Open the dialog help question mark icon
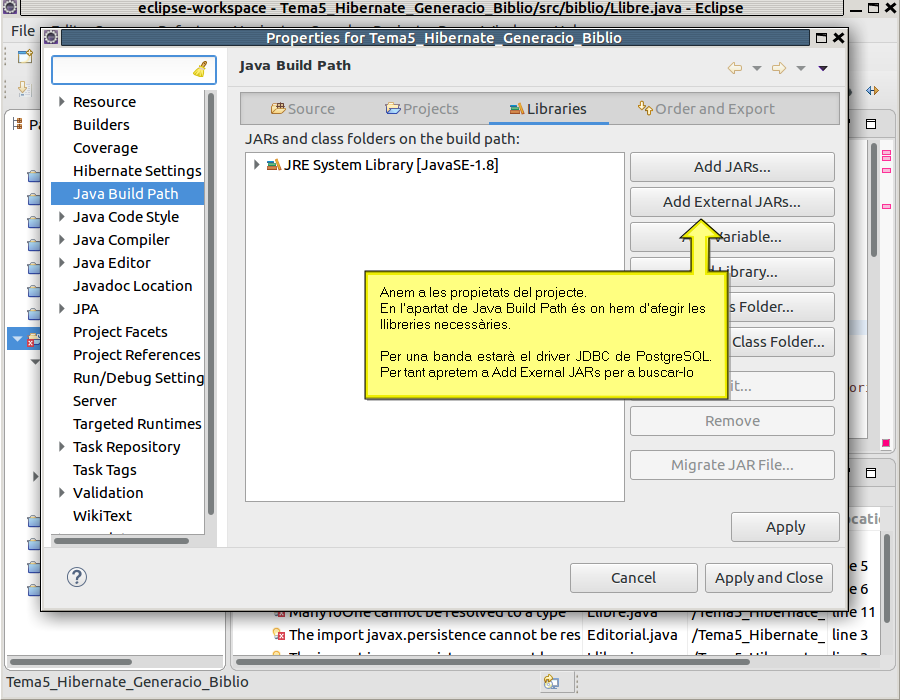Screen dimensions: 900x700 pos(77,577)
